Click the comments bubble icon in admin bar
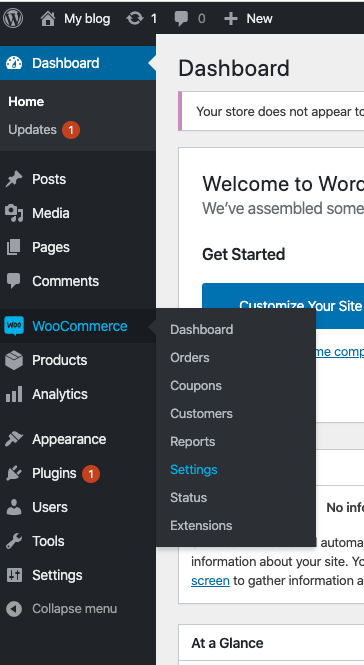The height and width of the screenshot is (665, 364). [182, 19]
